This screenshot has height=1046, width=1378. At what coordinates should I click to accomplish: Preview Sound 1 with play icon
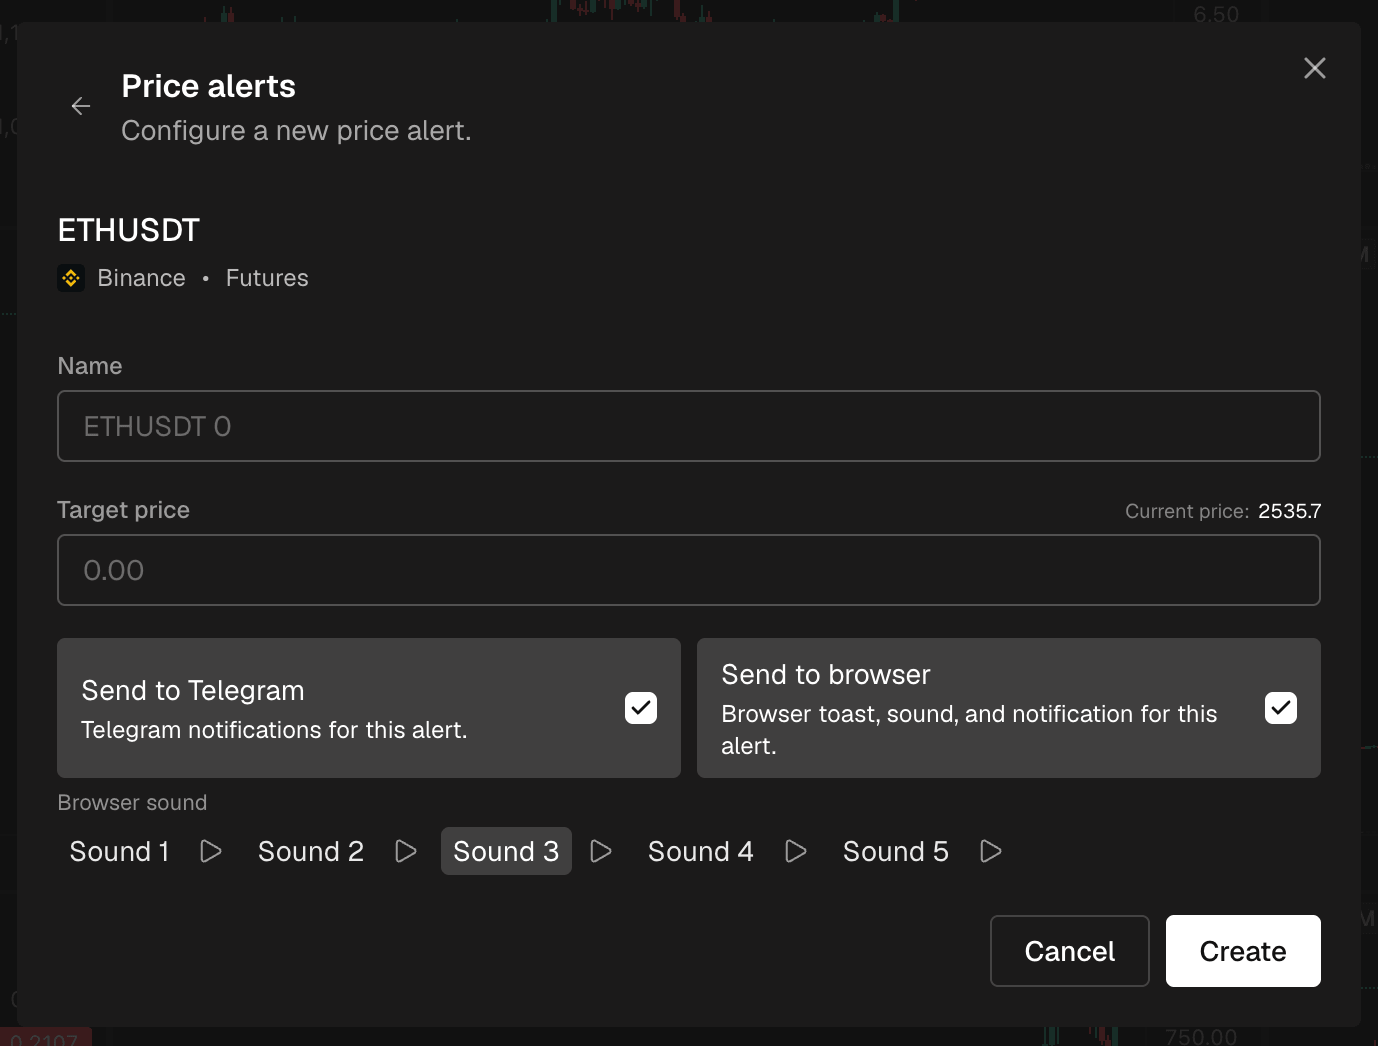coord(211,851)
